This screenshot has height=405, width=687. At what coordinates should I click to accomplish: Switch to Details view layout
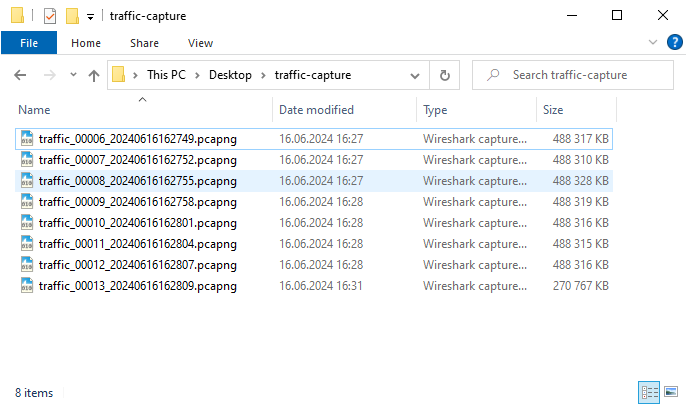point(647,392)
